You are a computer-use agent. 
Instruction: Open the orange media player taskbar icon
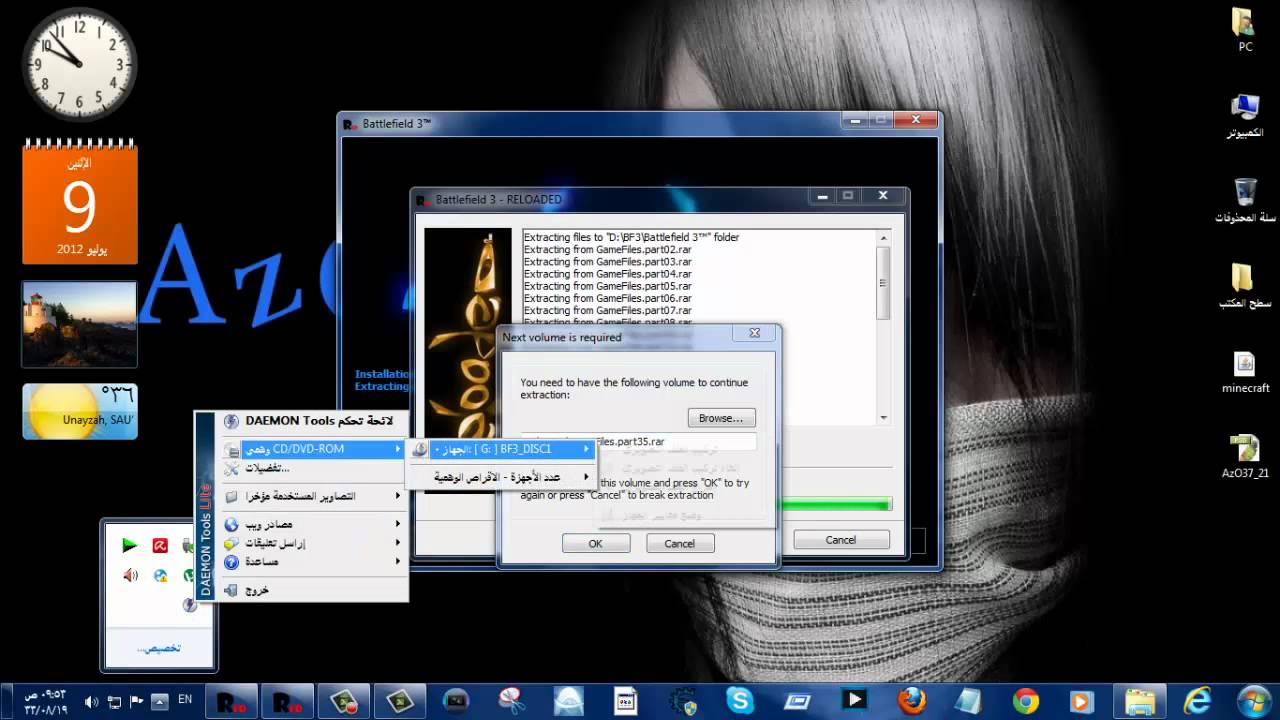(1082, 700)
